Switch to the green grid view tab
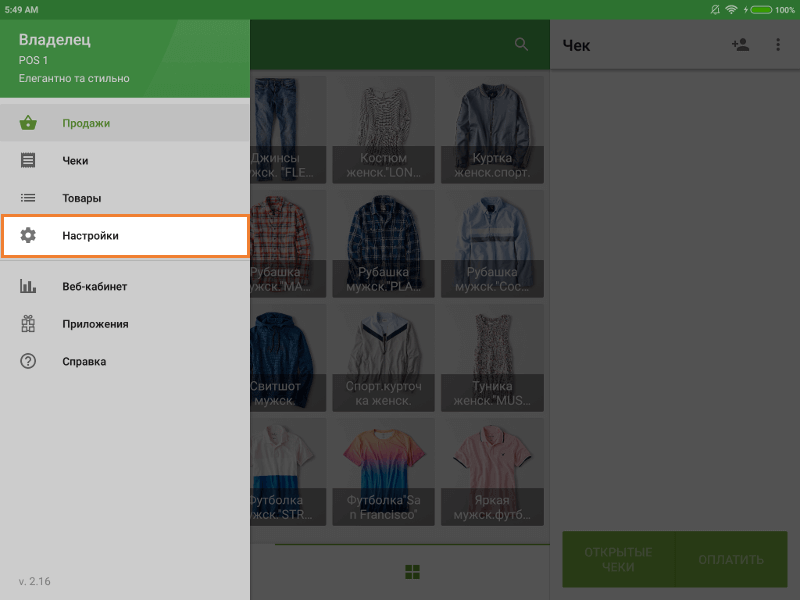The height and width of the screenshot is (600, 800). point(411,572)
